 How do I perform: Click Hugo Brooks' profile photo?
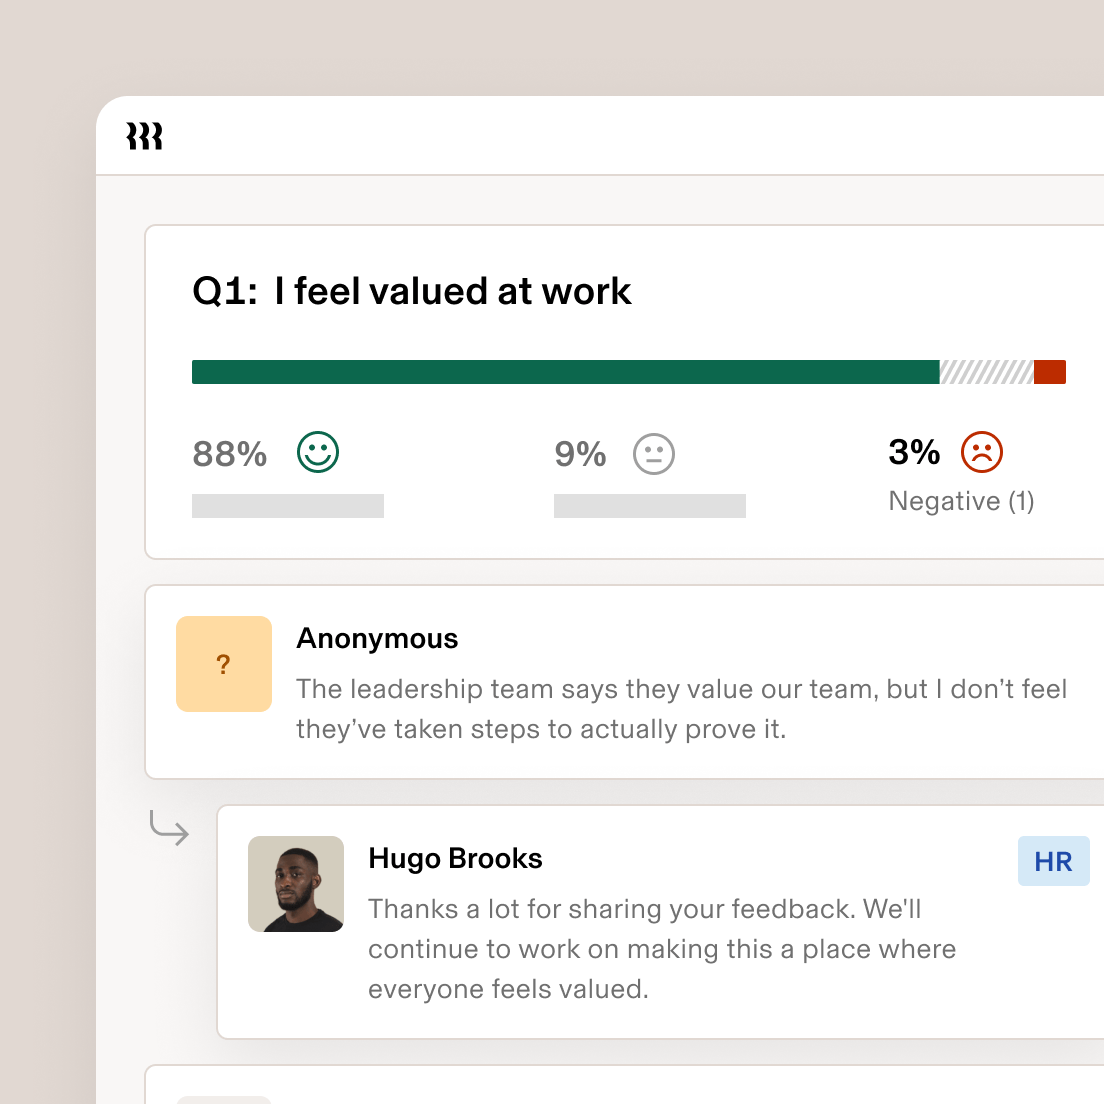pyautogui.click(x=295, y=884)
